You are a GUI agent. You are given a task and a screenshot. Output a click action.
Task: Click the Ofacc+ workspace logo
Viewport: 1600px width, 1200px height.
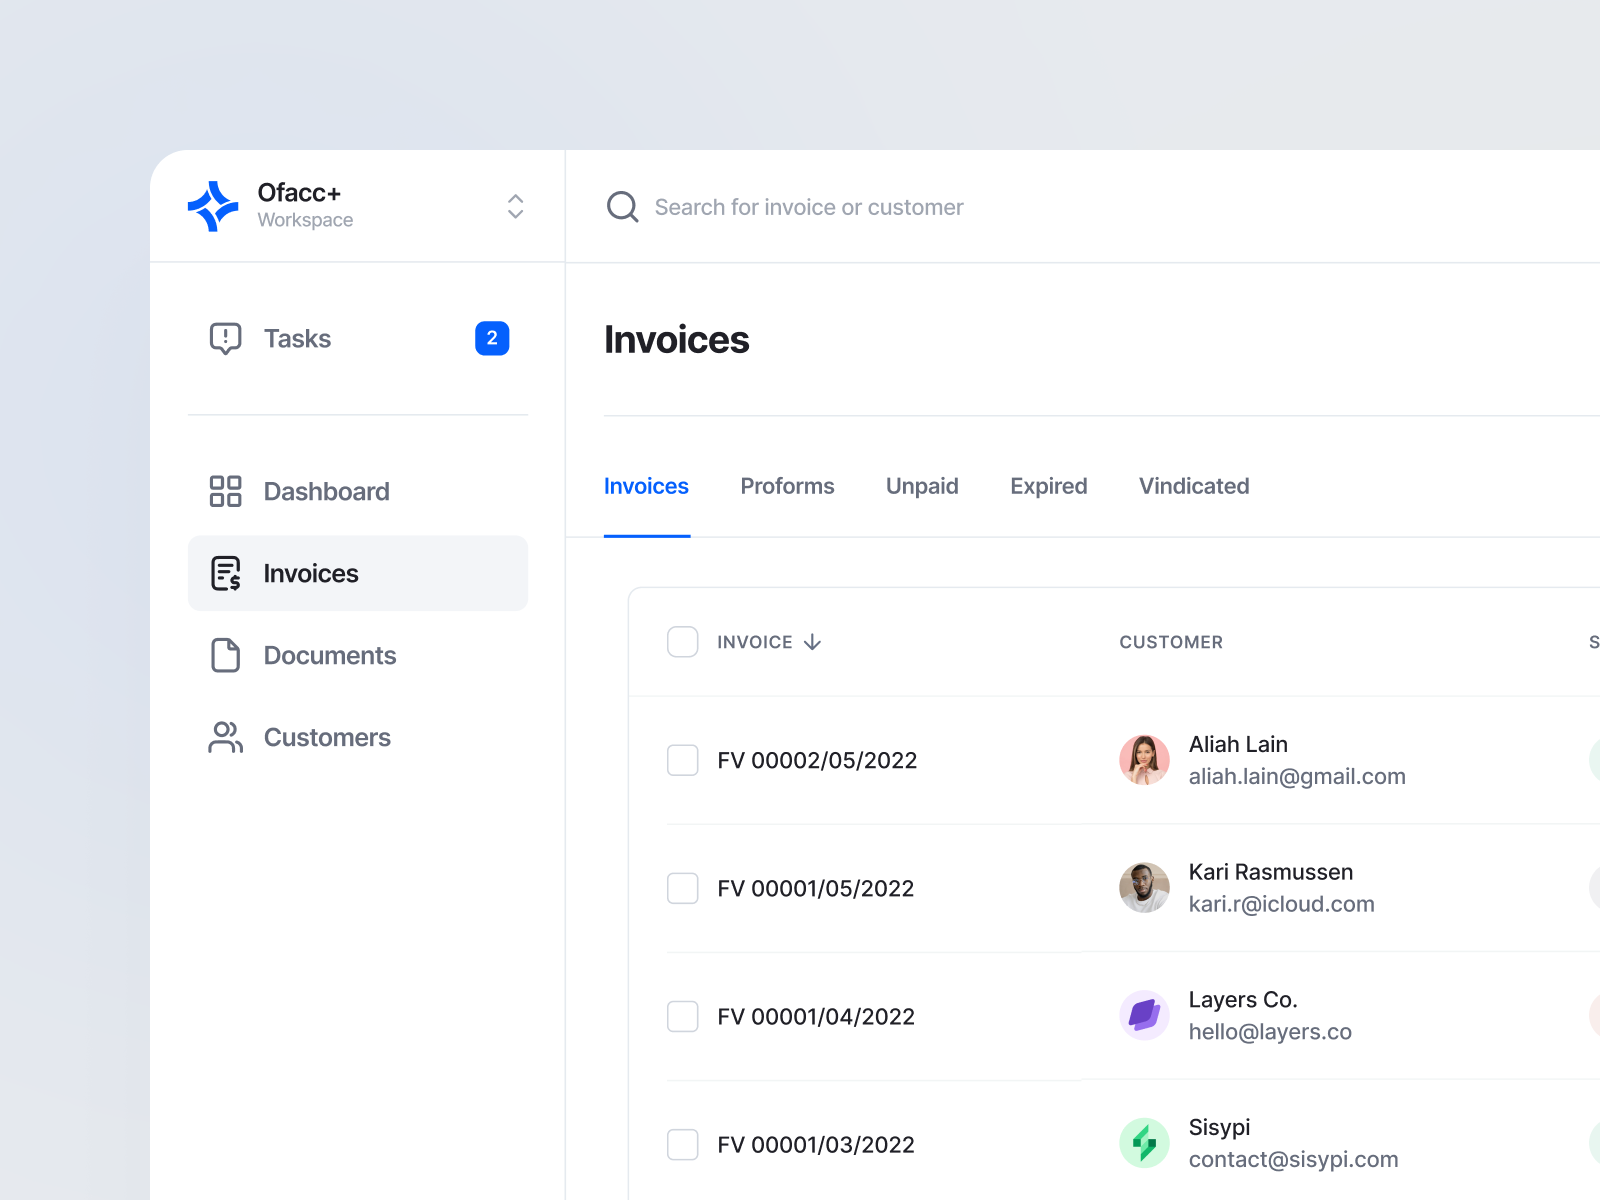[x=211, y=205]
